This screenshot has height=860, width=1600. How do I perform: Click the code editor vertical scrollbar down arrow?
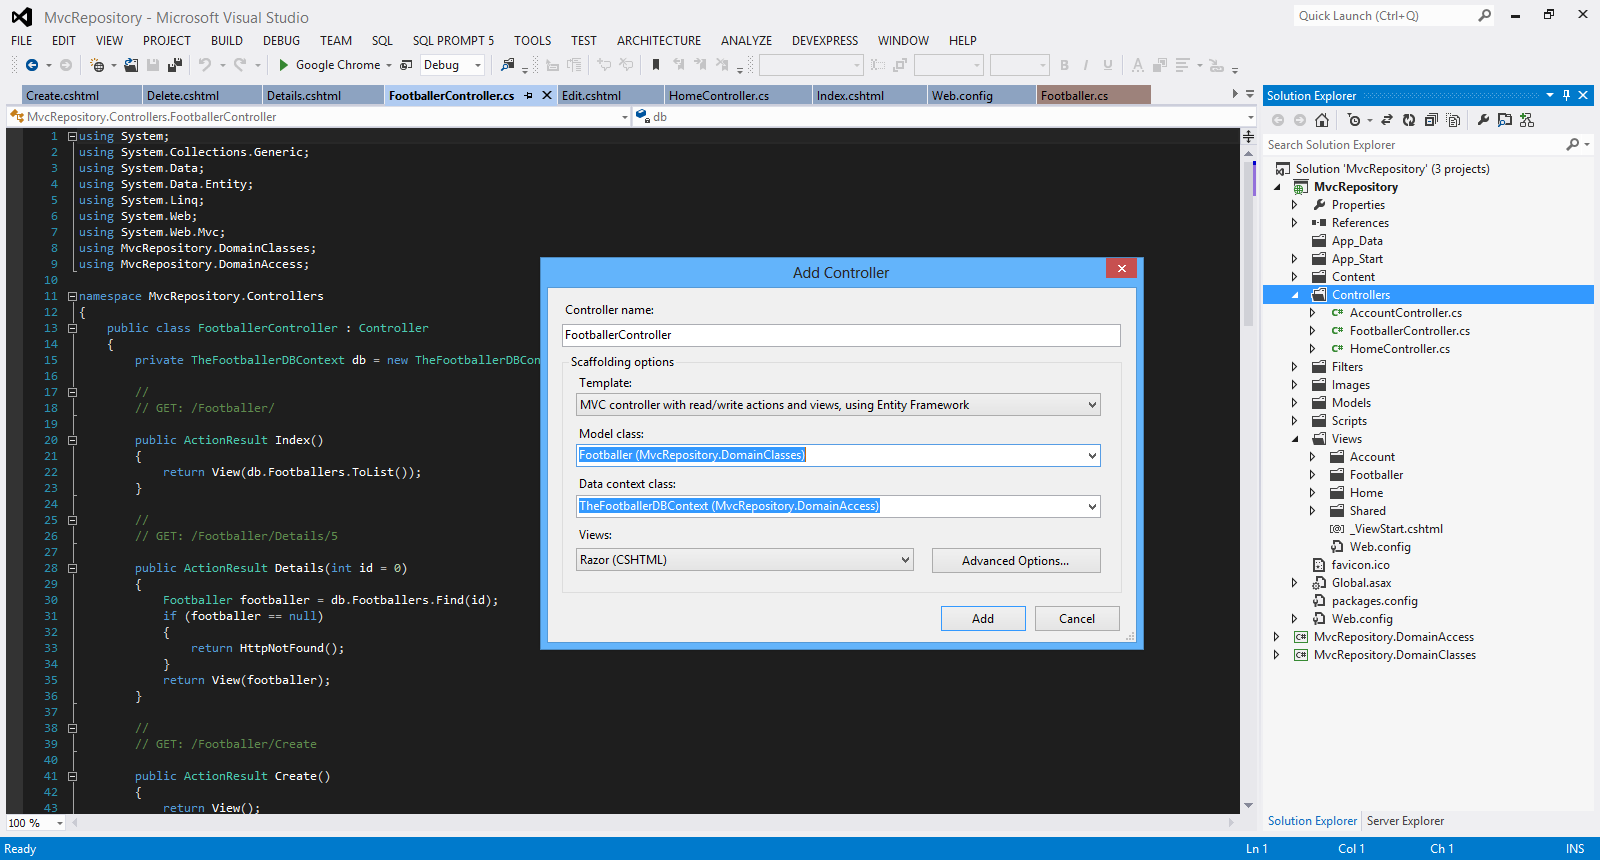(x=1248, y=806)
